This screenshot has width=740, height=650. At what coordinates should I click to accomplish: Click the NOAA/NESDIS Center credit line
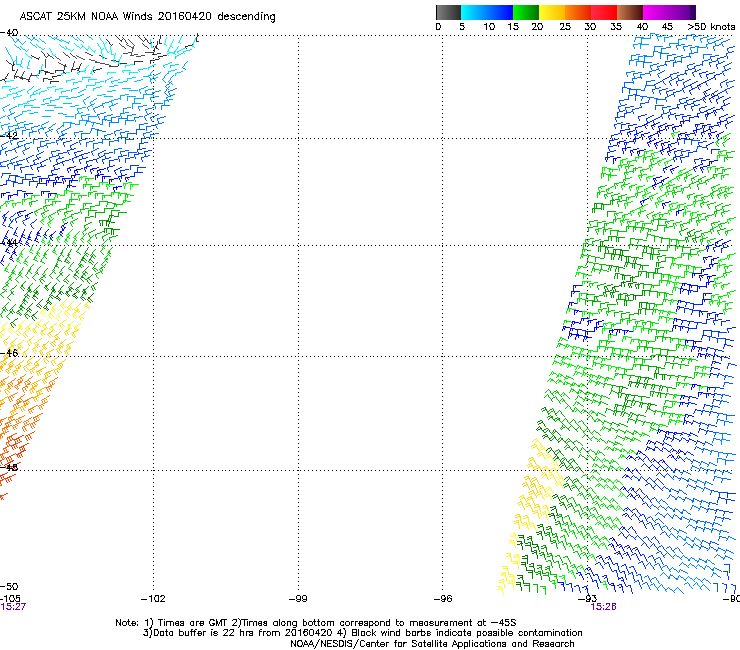(432, 644)
